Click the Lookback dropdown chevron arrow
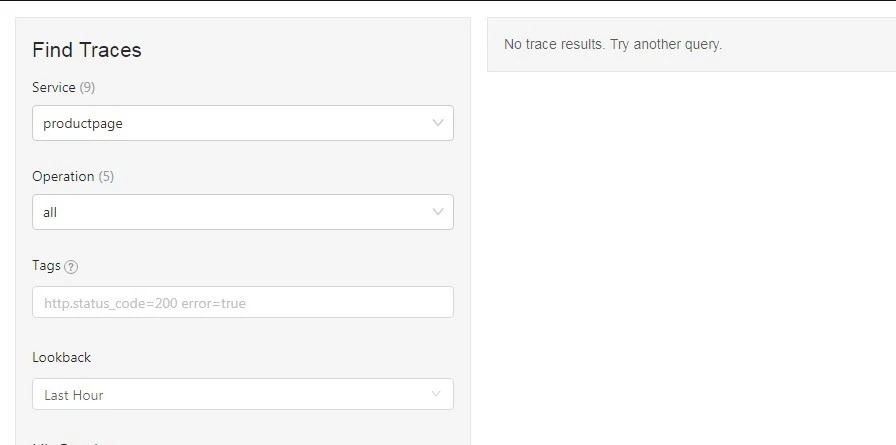The image size is (896, 445). click(436, 394)
